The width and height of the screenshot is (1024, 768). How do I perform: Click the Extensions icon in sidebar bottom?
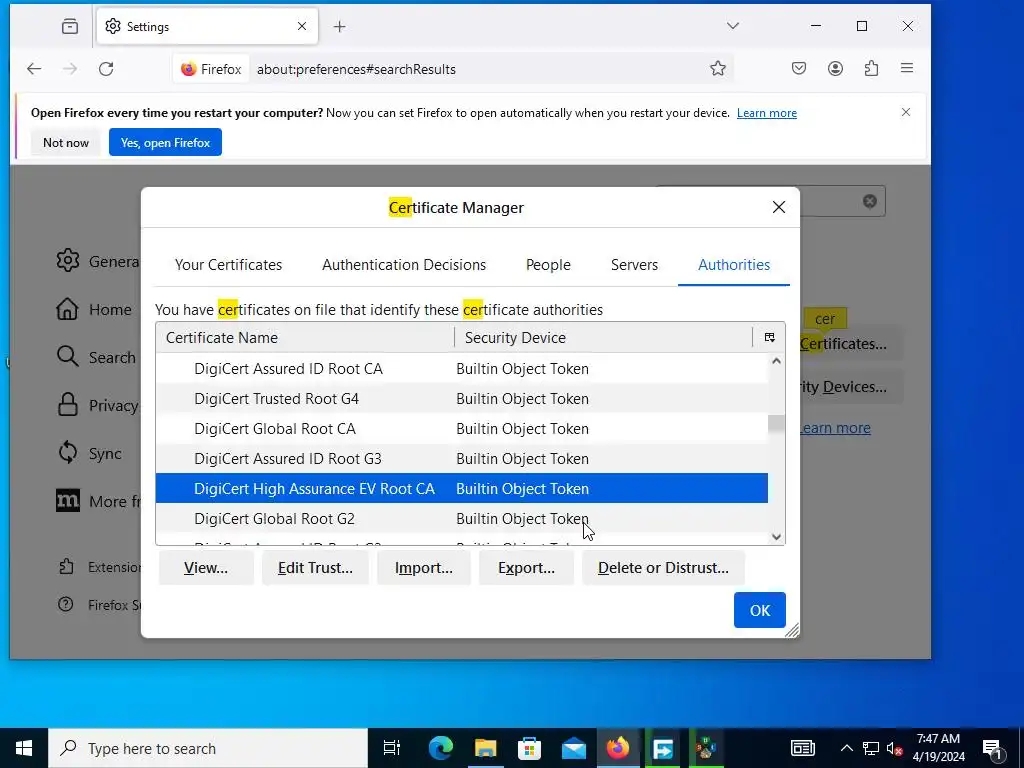(66, 566)
